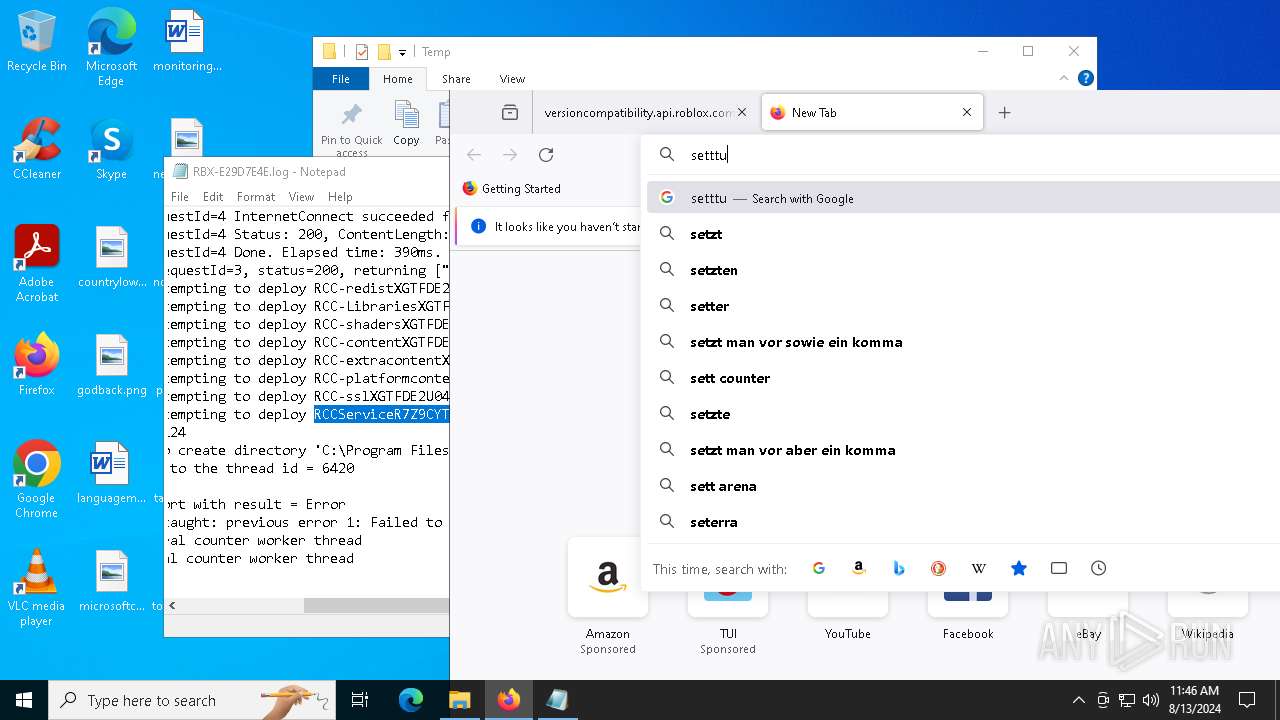Choose the 'seterra' suggestion

click(x=963, y=522)
